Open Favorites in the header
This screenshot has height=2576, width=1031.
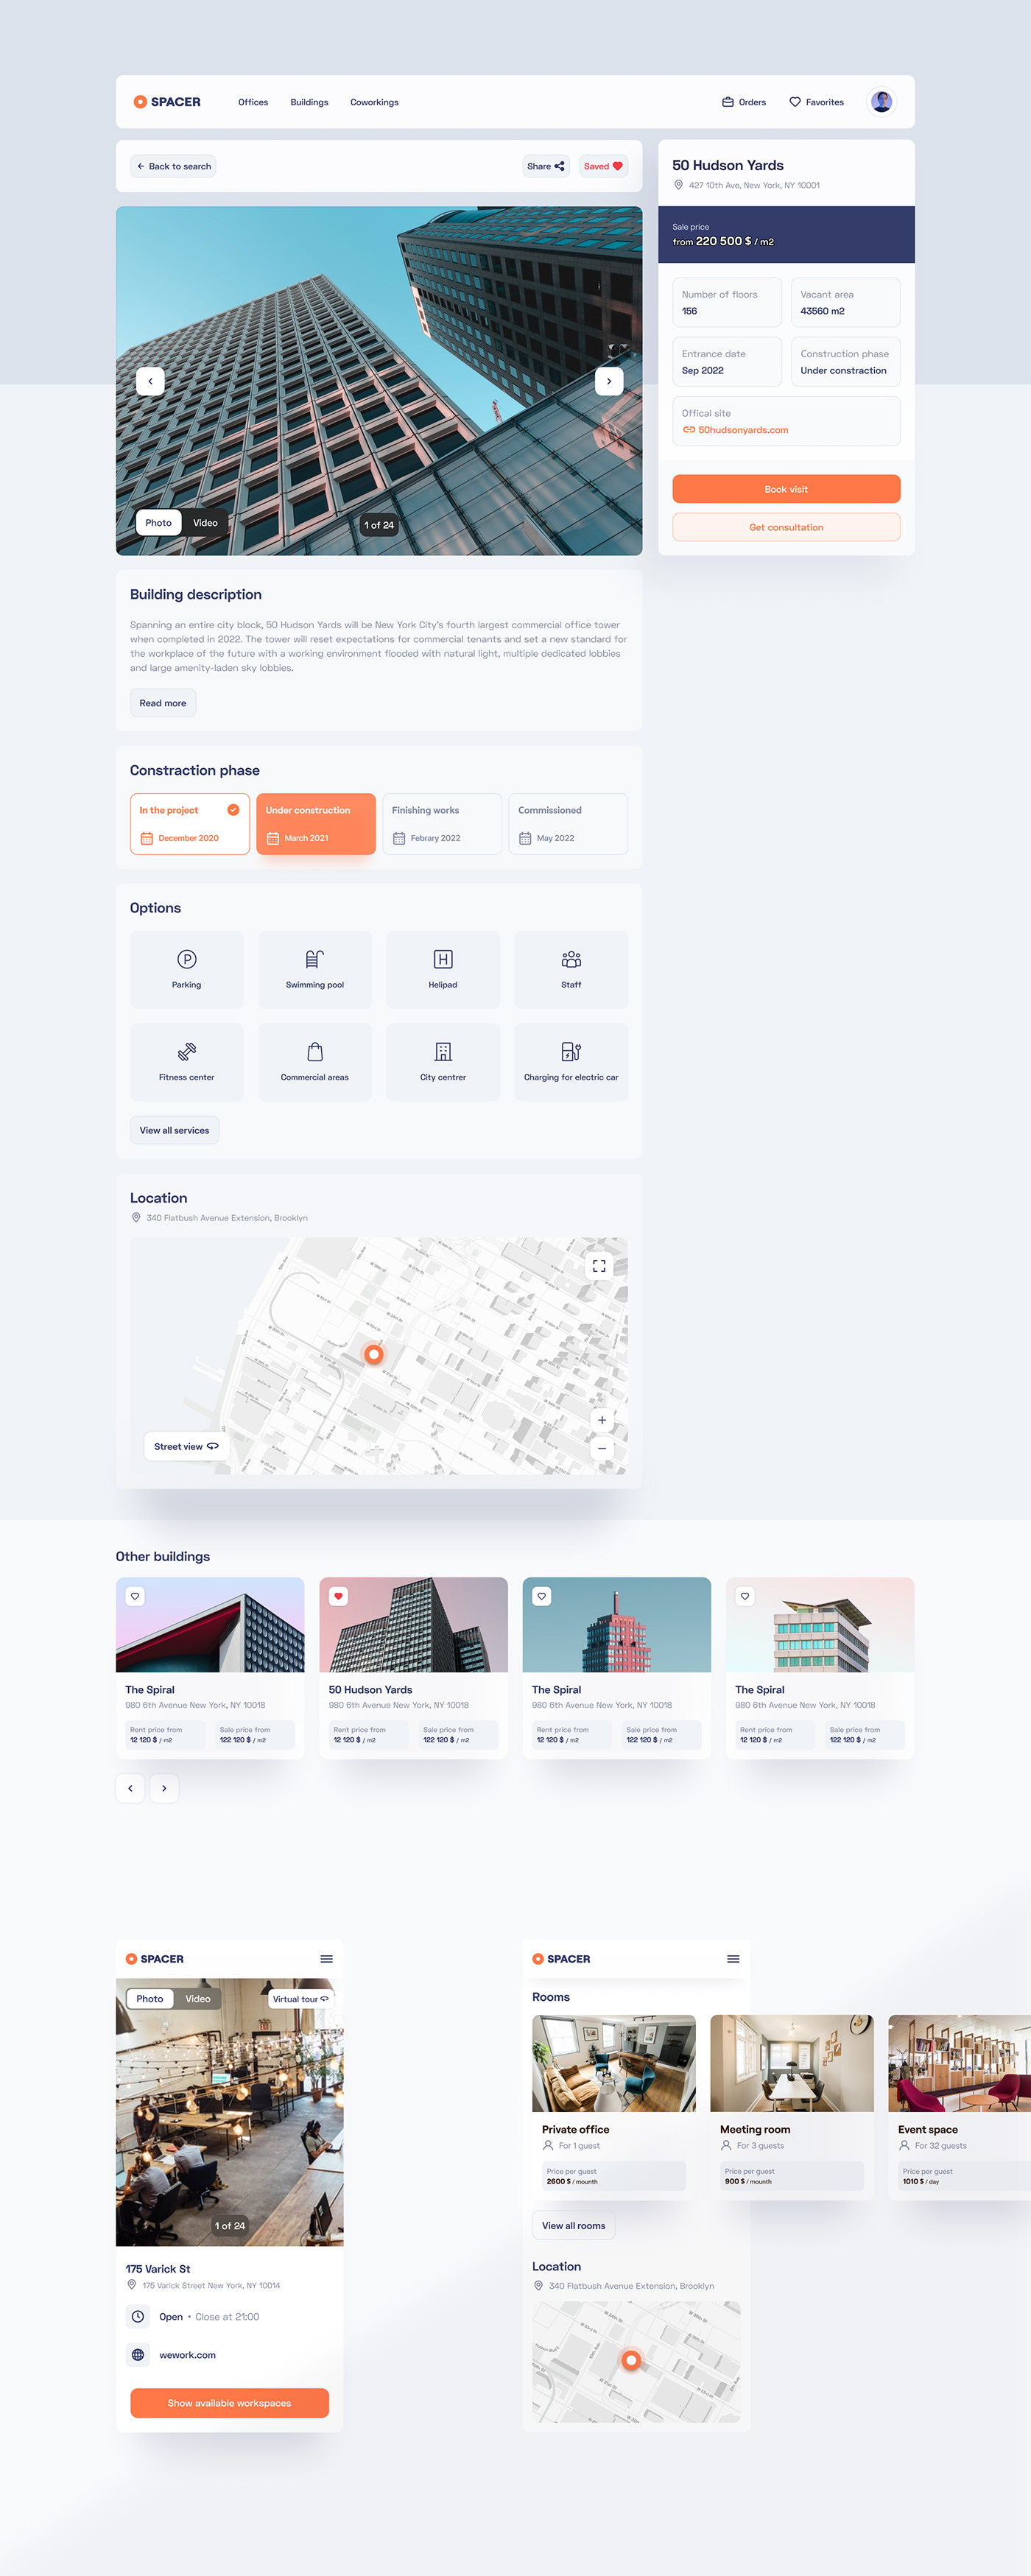tap(816, 102)
